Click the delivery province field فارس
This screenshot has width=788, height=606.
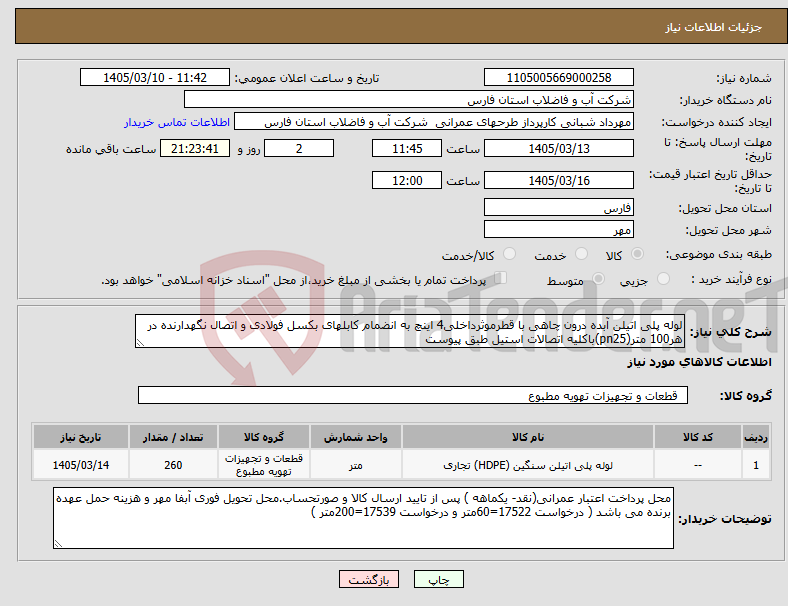[x=558, y=207]
